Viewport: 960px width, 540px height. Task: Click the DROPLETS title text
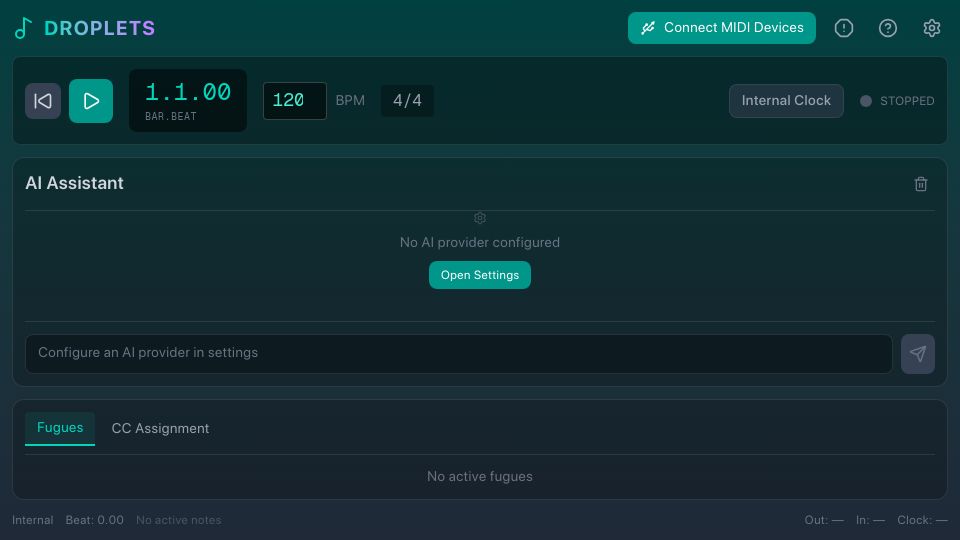tap(100, 28)
